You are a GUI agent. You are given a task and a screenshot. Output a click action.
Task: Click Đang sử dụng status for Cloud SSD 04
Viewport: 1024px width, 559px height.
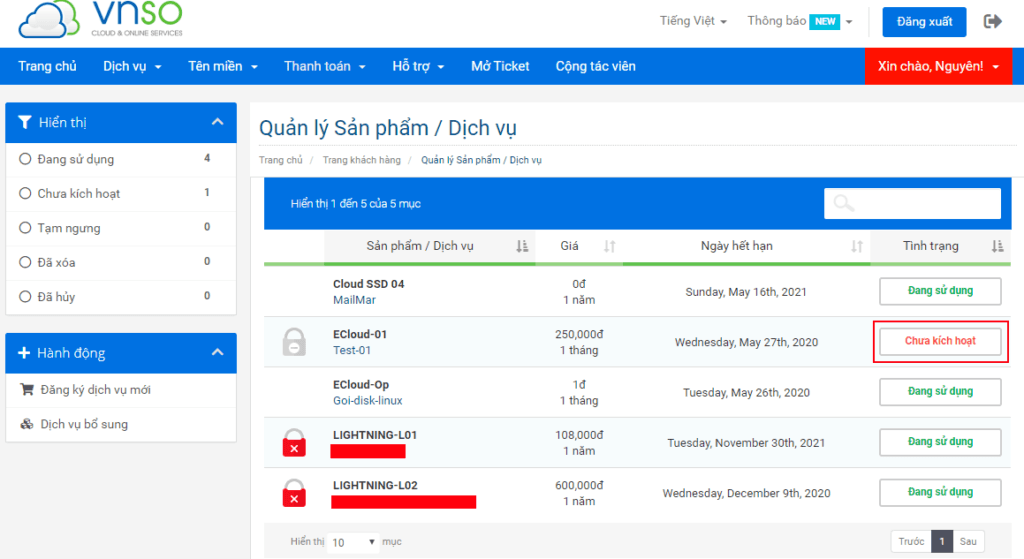[x=940, y=291]
